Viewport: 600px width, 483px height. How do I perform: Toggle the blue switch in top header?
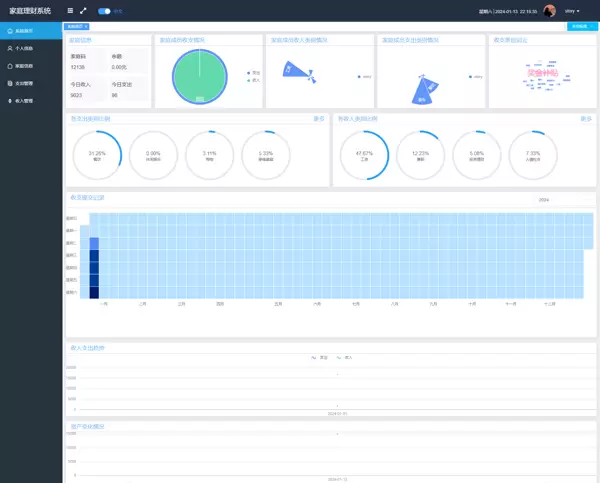click(104, 11)
